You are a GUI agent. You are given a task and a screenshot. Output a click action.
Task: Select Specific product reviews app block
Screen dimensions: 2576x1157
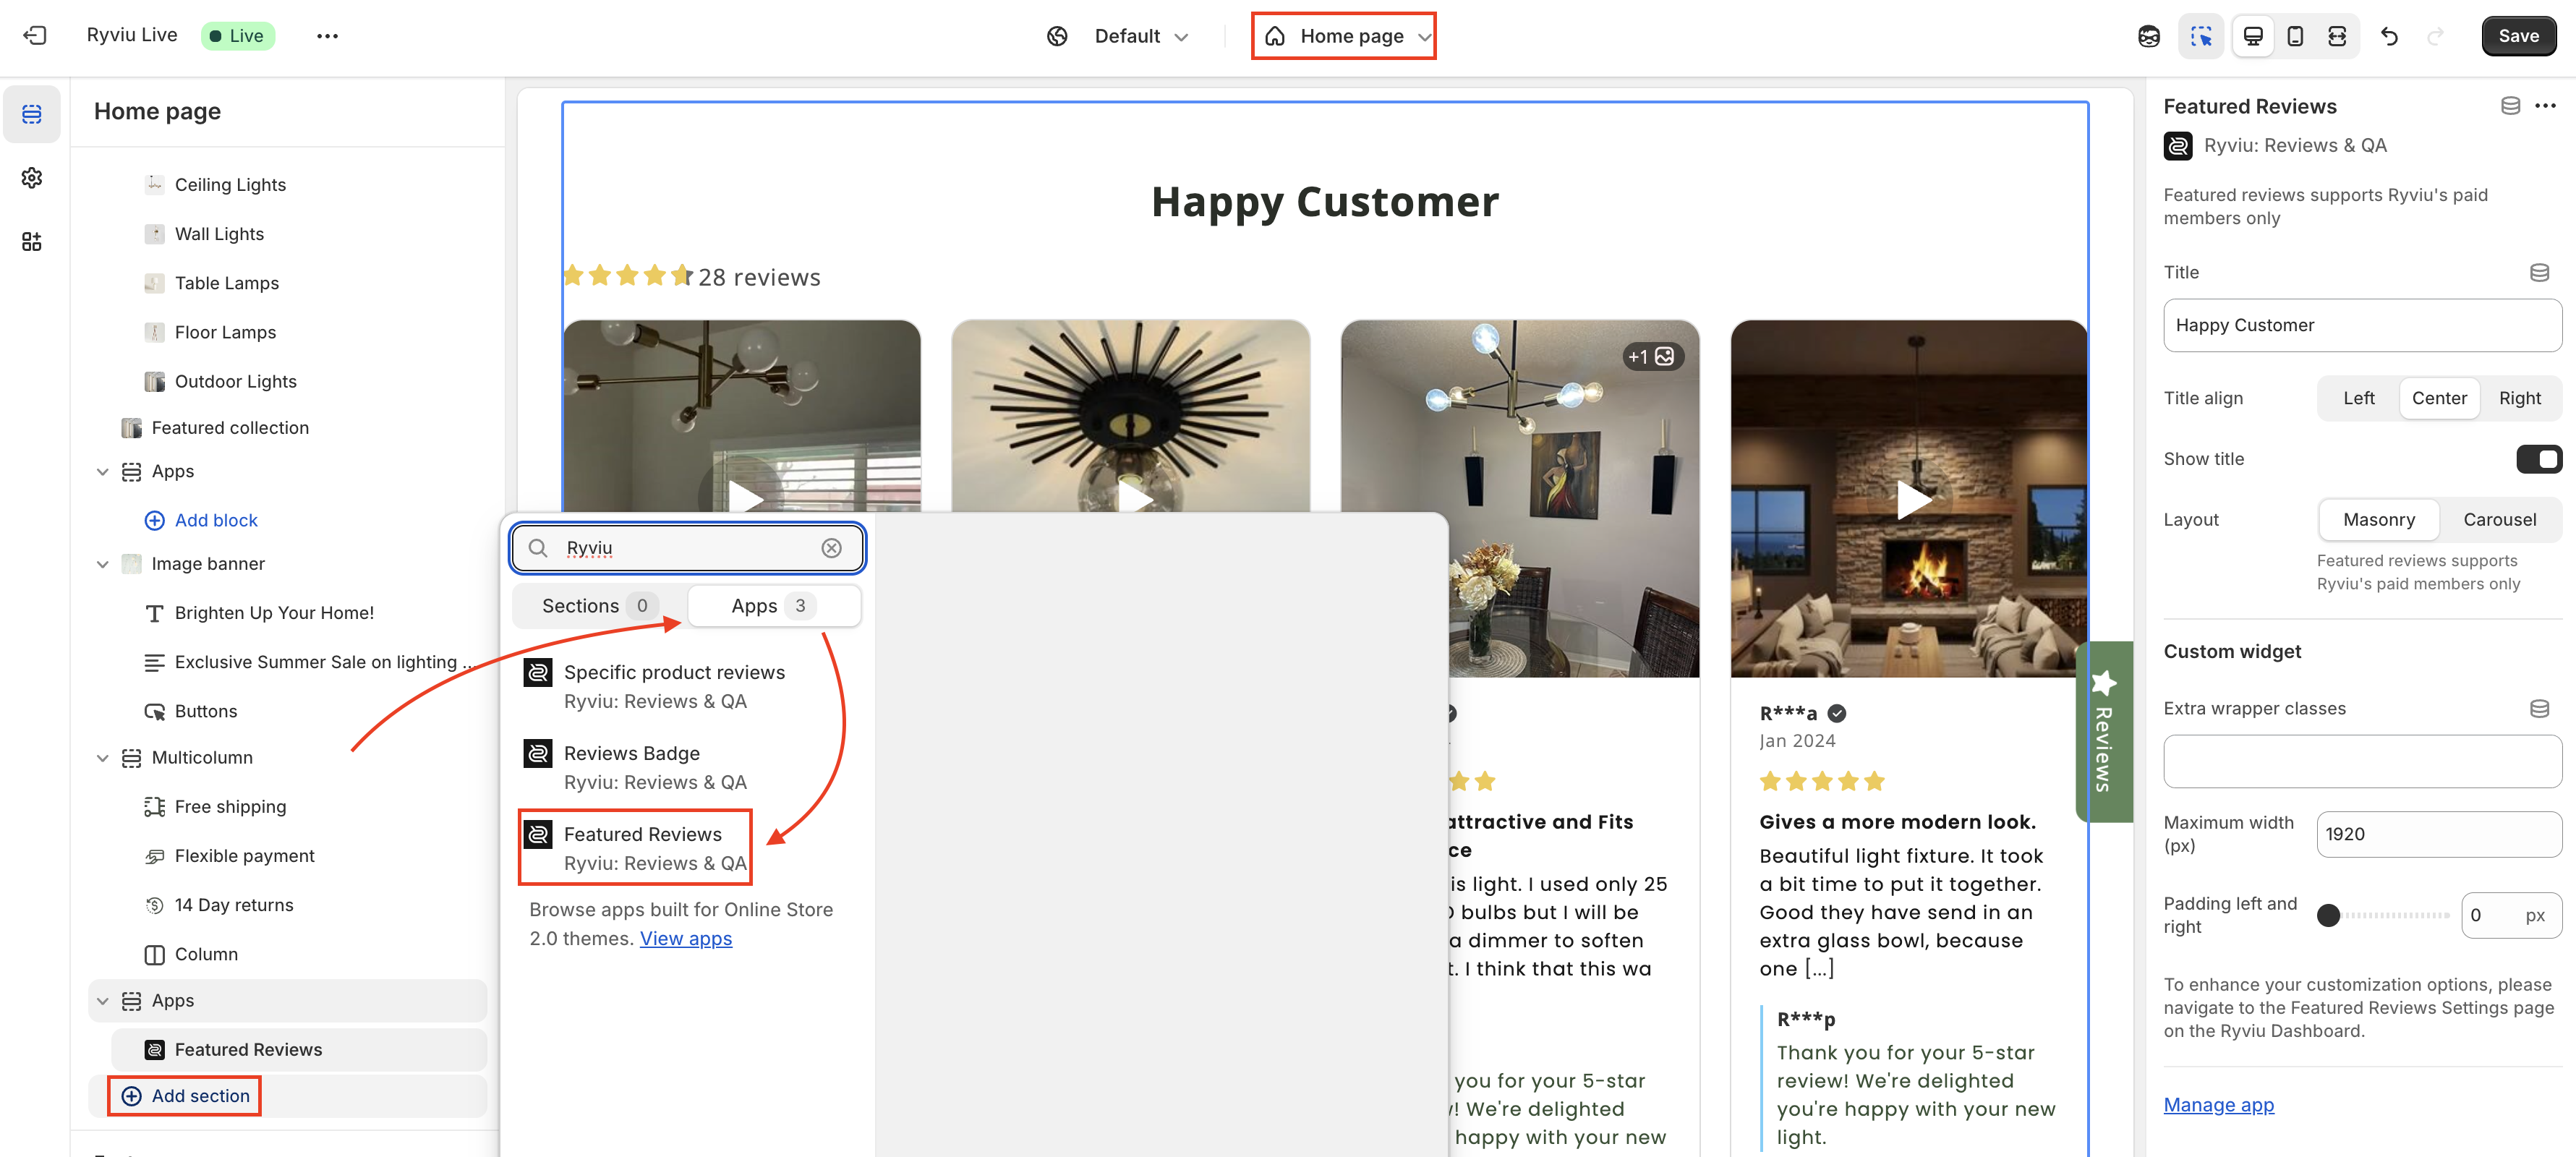[x=688, y=686]
